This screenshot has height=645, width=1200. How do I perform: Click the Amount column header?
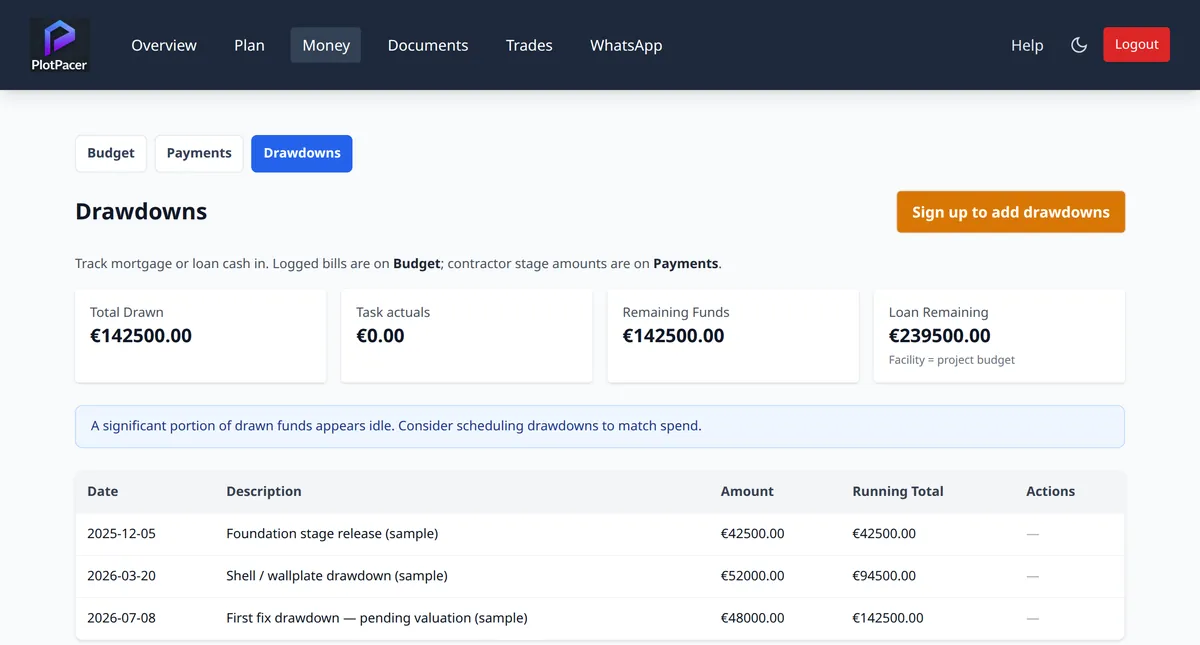747,491
